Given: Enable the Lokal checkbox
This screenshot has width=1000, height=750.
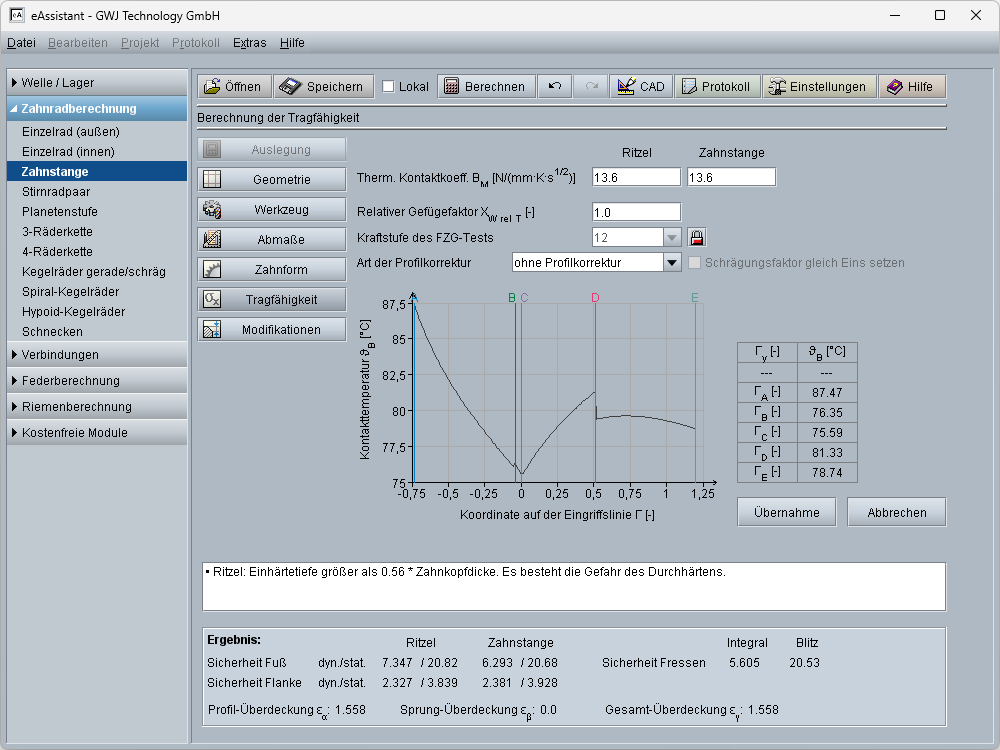Looking at the screenshot, I should (388, 87).
